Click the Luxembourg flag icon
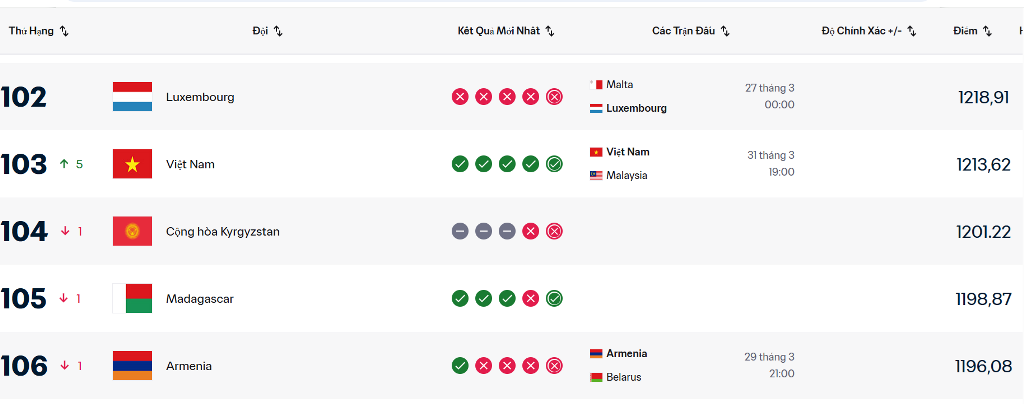The height and width of the screenshot is (404, 1024). pyautogui.click(x=132, y=97)
